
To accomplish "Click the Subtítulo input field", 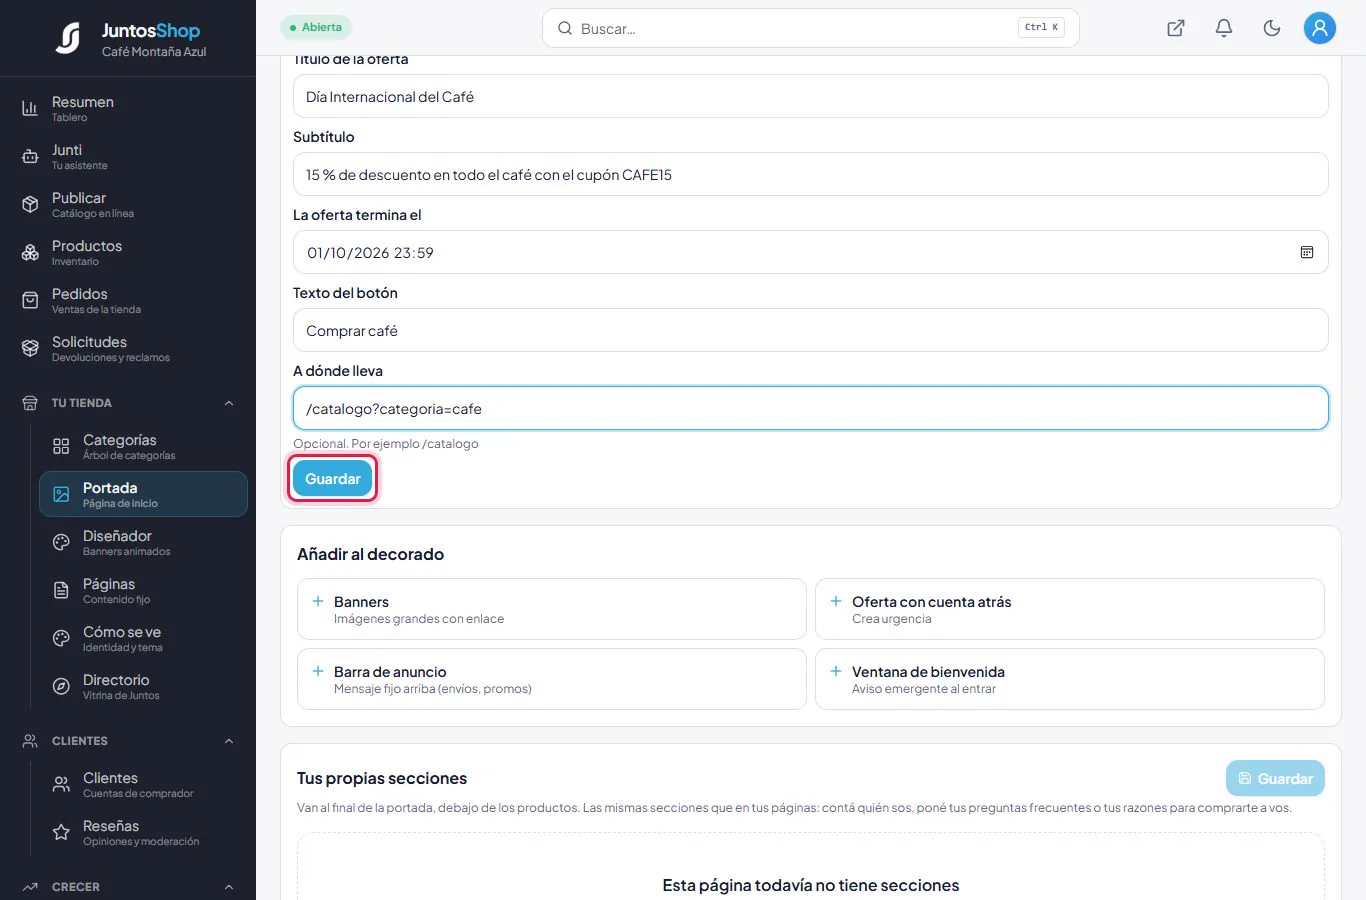I will tap(810, 174).
